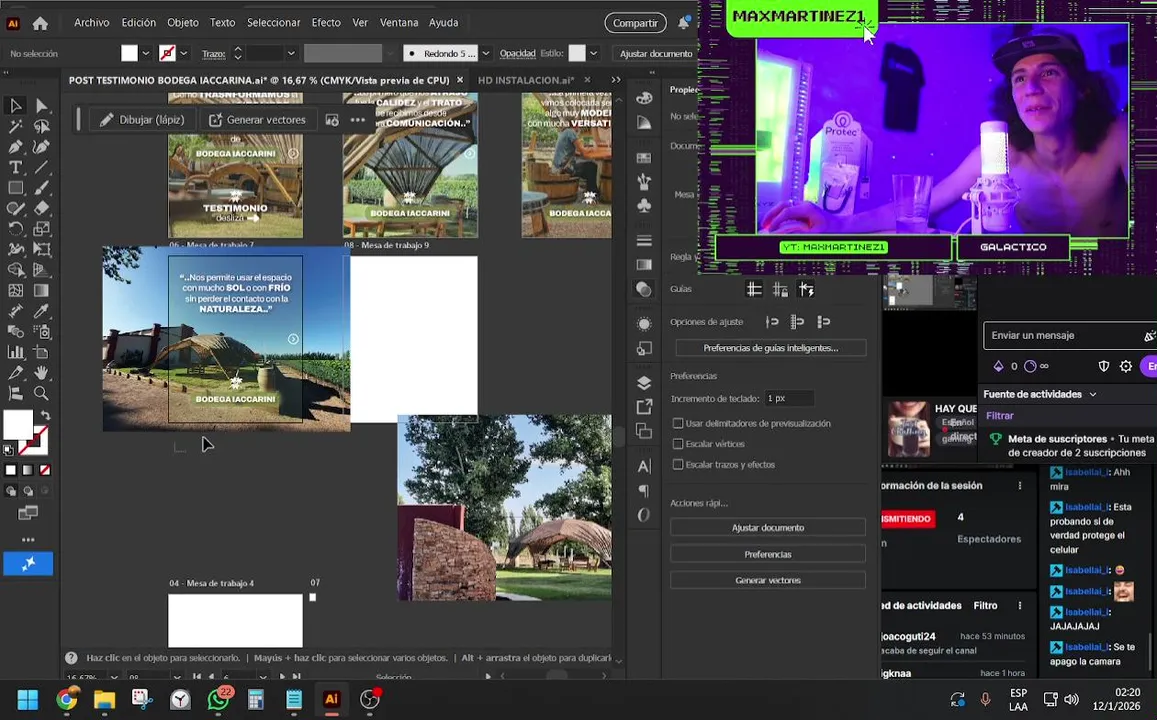Open the Layers panel icon

coord(644,383)
